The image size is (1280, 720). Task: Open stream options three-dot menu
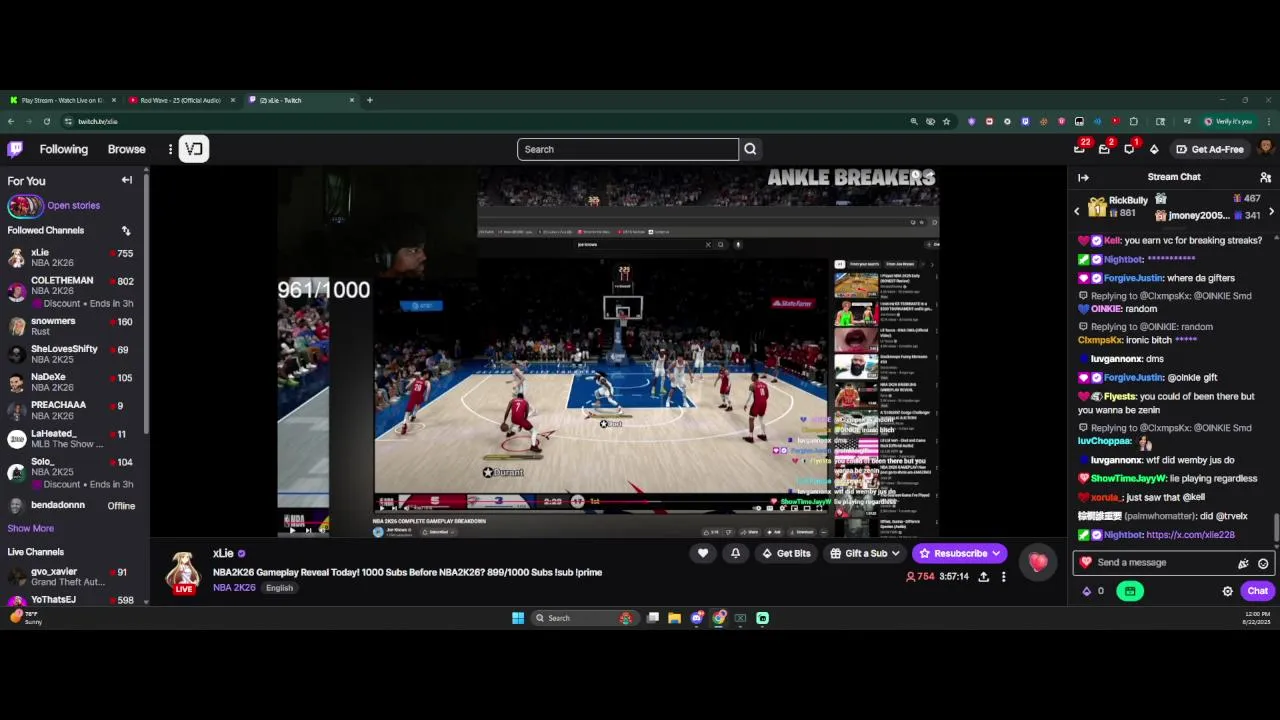[x=1003, y=577]
